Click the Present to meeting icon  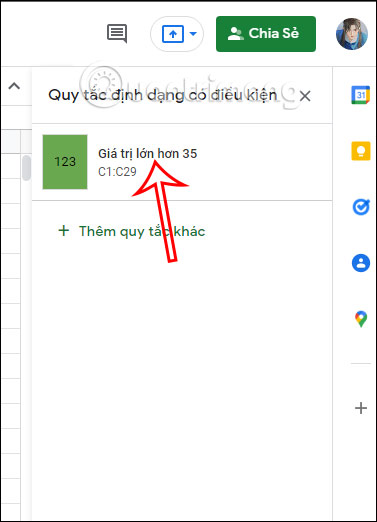[173, 34]
